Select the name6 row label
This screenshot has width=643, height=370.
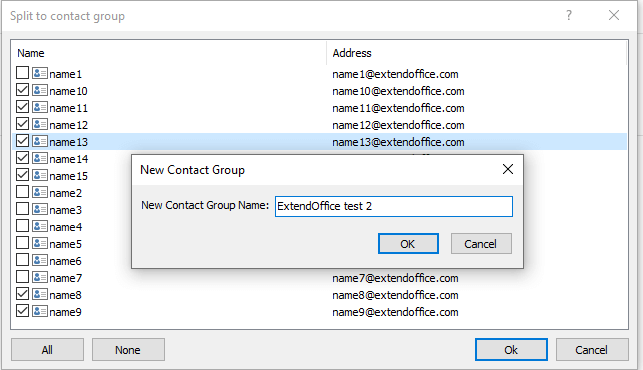[x=66, y=261]
